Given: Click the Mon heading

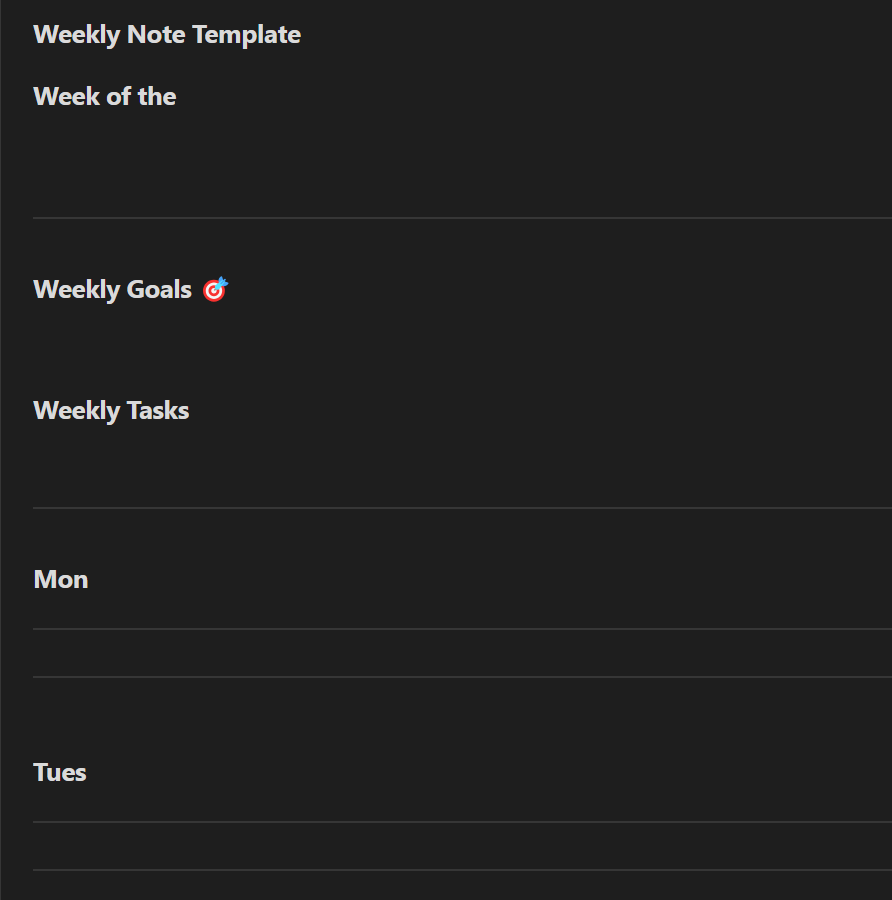Looking at the screenshot, I should [61, 580].
